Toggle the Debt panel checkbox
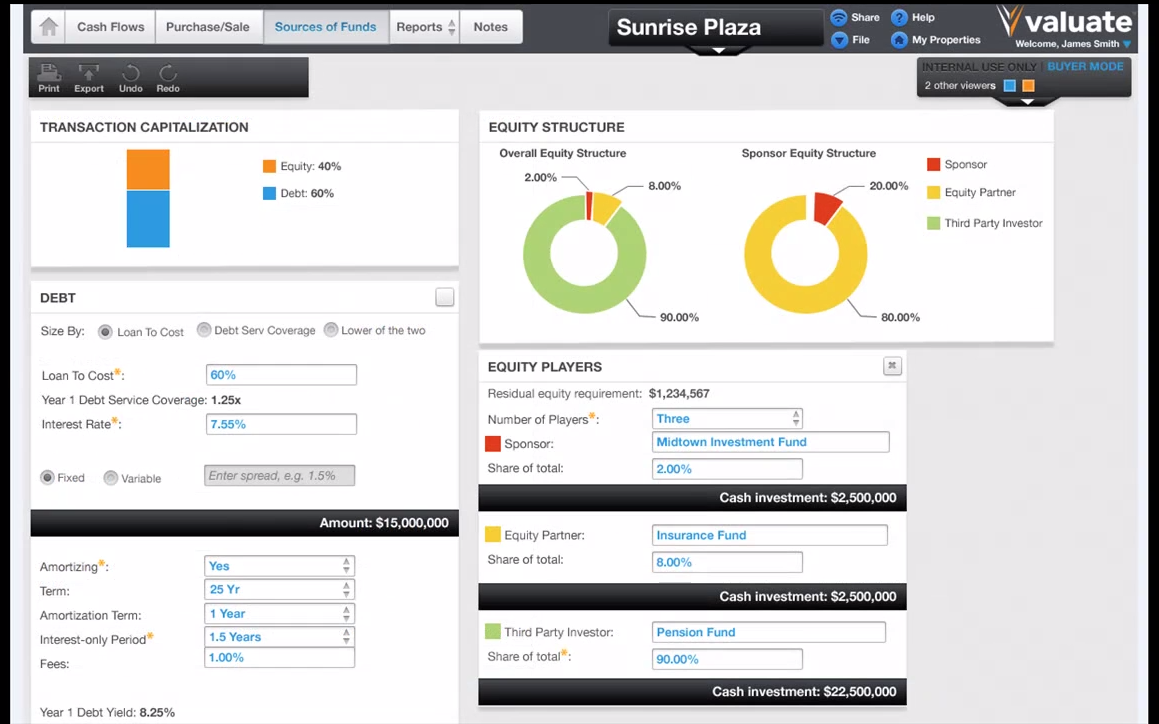This screenshot has width=1159, height=724. point(444,297)
